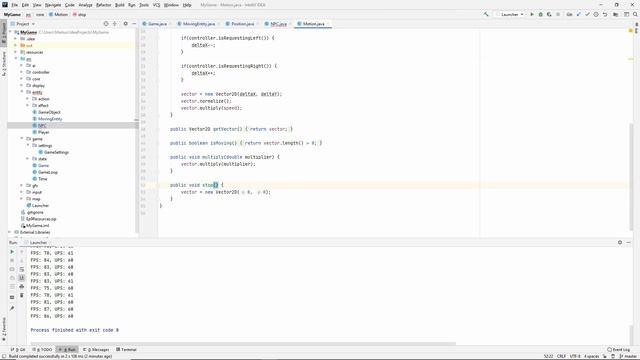640x360 pixels.
Task: Collapse the game package arrow
Action: coord(22,139)
